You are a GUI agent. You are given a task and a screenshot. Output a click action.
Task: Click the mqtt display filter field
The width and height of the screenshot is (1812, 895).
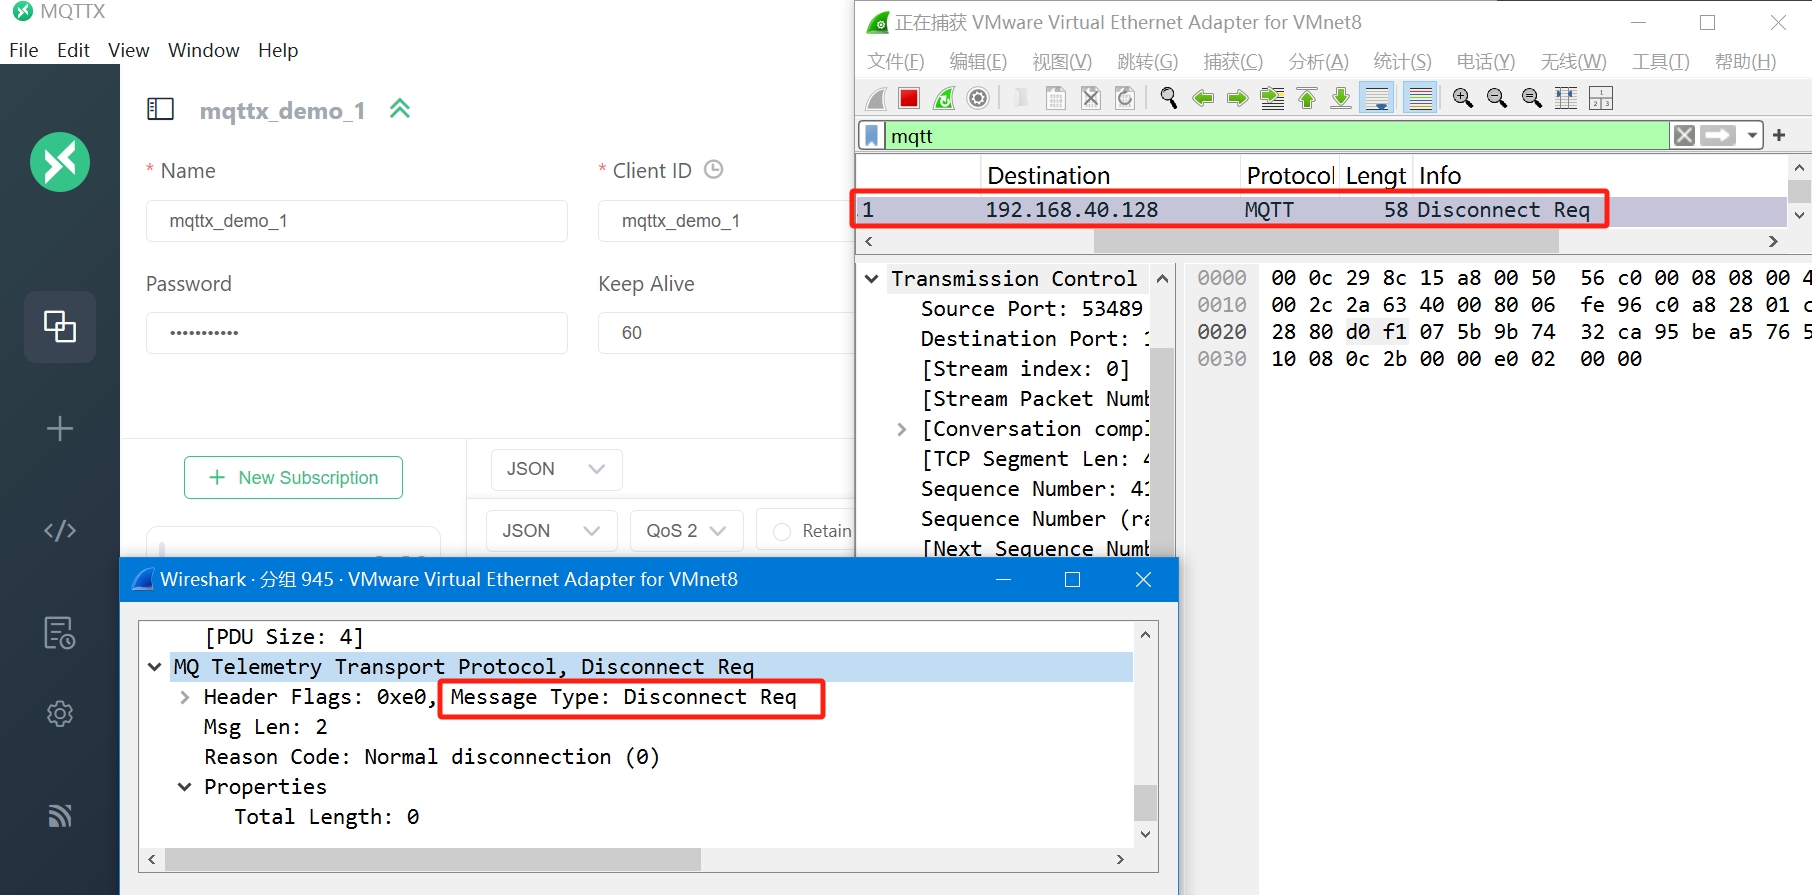1277,136
